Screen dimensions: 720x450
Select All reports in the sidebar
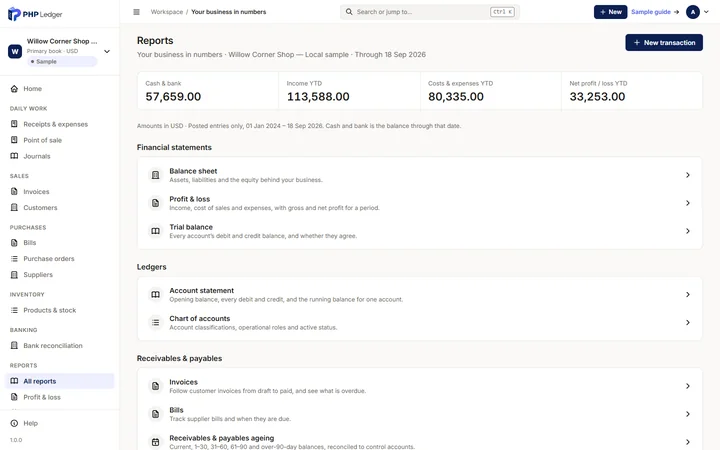[x=59, y=381]
